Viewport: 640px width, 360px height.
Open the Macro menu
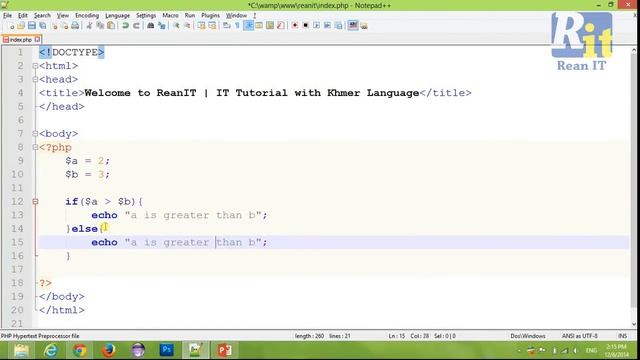[x=170, y=16]
